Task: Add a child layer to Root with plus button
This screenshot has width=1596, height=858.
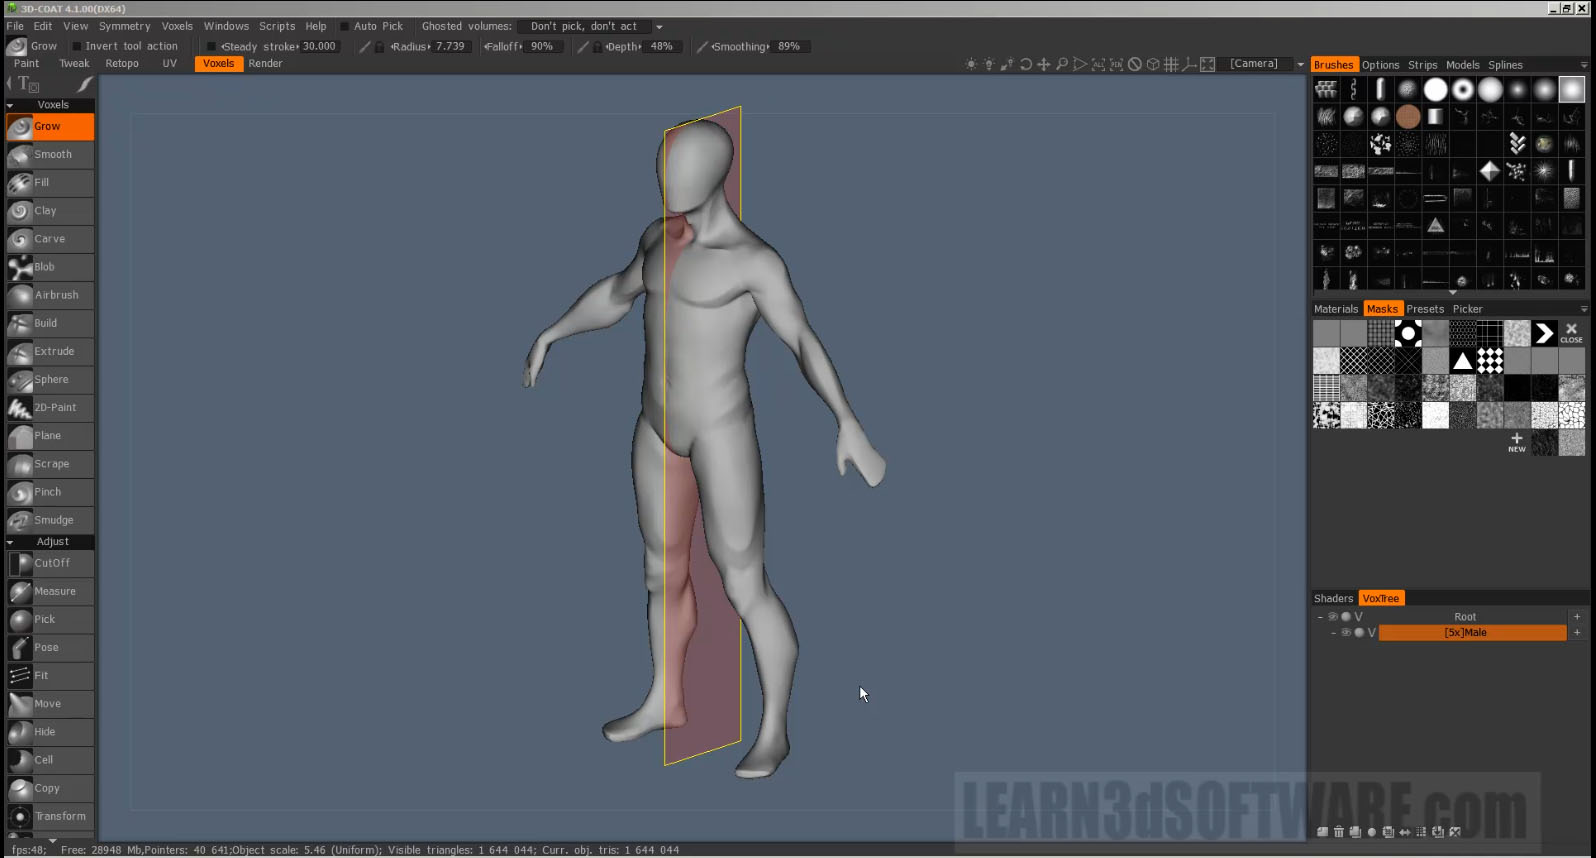Action: point(1577,617)
